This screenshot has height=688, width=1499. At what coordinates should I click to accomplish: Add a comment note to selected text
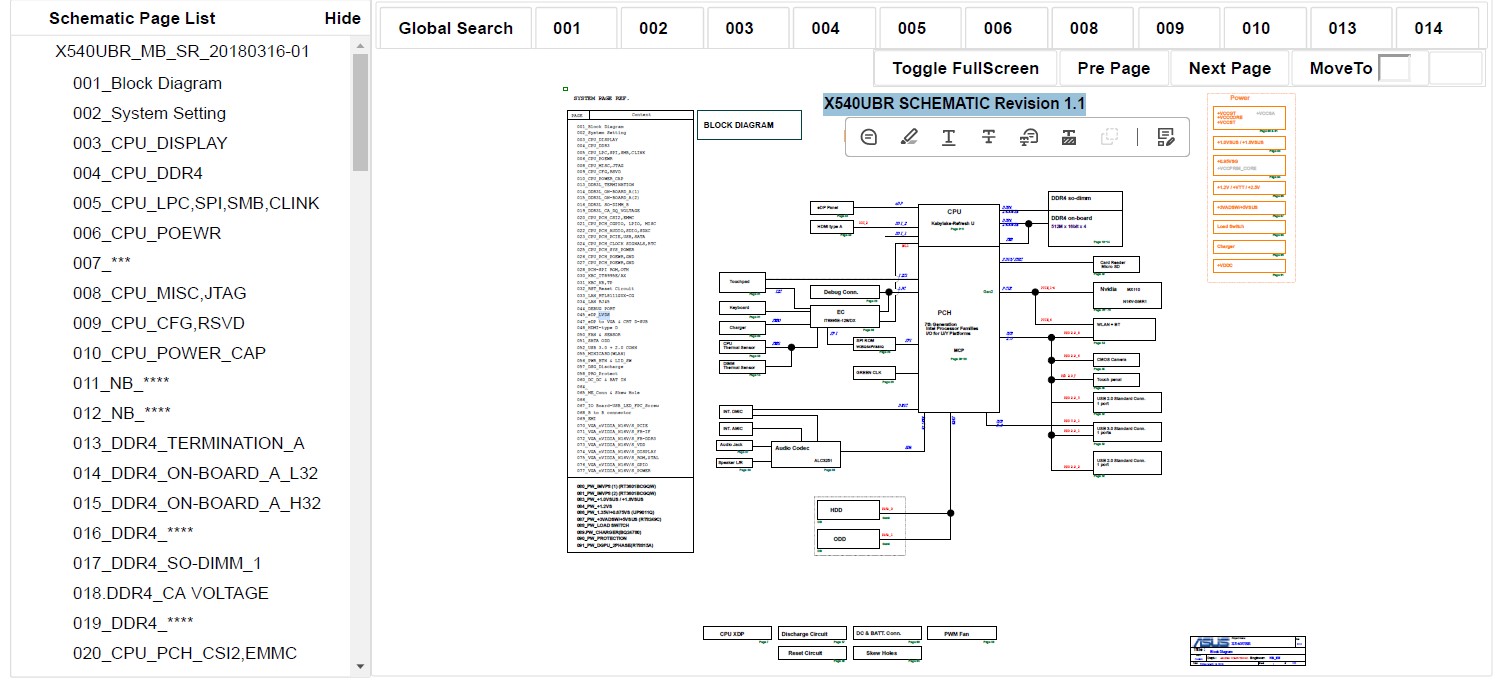point(869,137)
